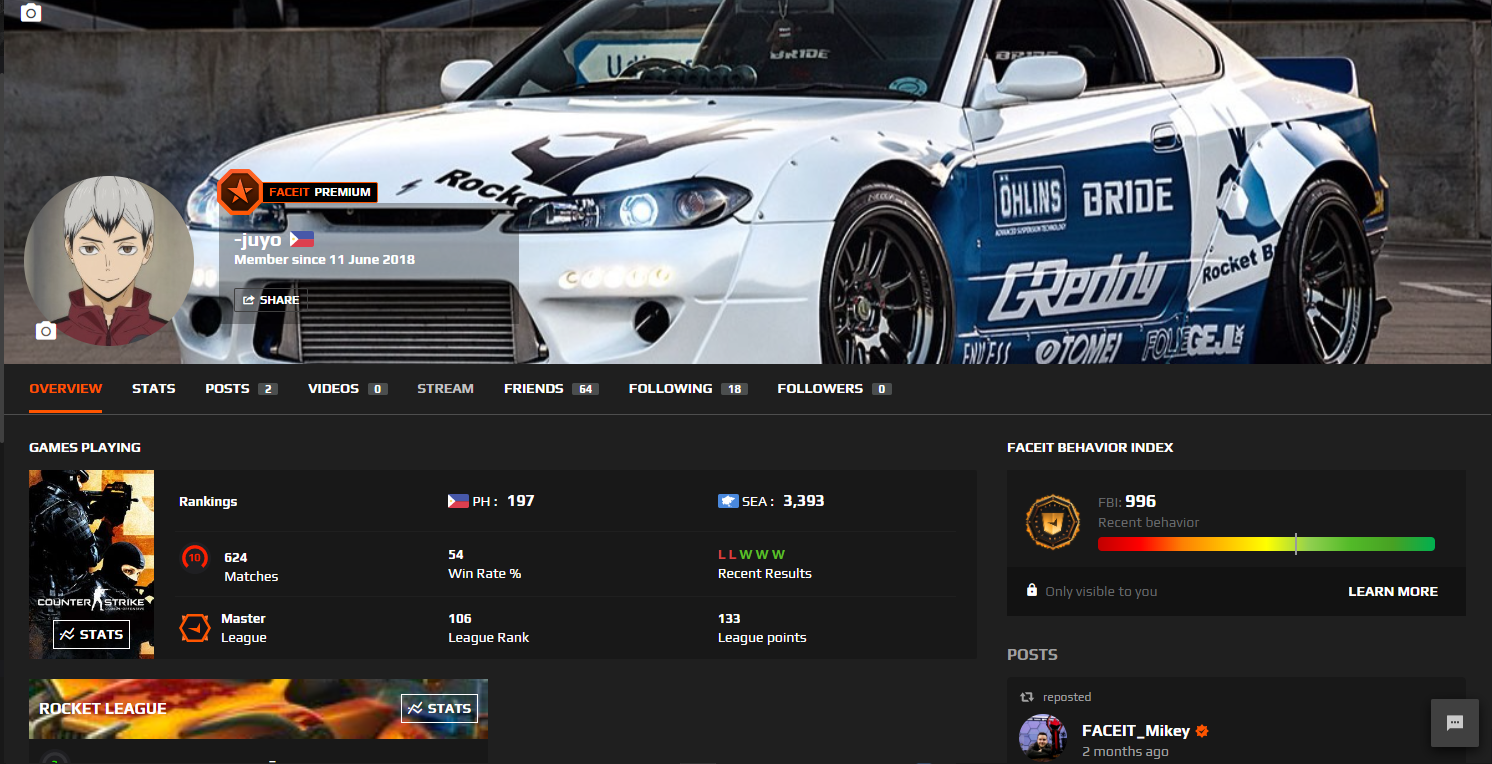Screen dimensions: 1492x764
Task: Click the 'FACEIT Behavior Index' heading
Action: click(1090, 447)
